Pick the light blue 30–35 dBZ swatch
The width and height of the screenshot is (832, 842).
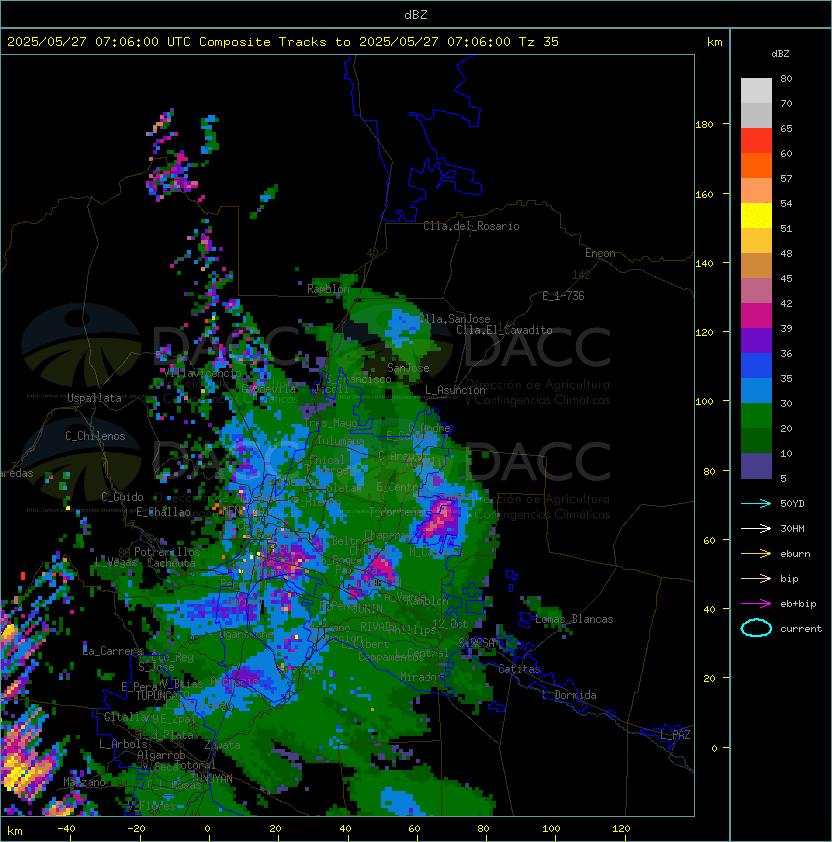click(x=756, y=390)
